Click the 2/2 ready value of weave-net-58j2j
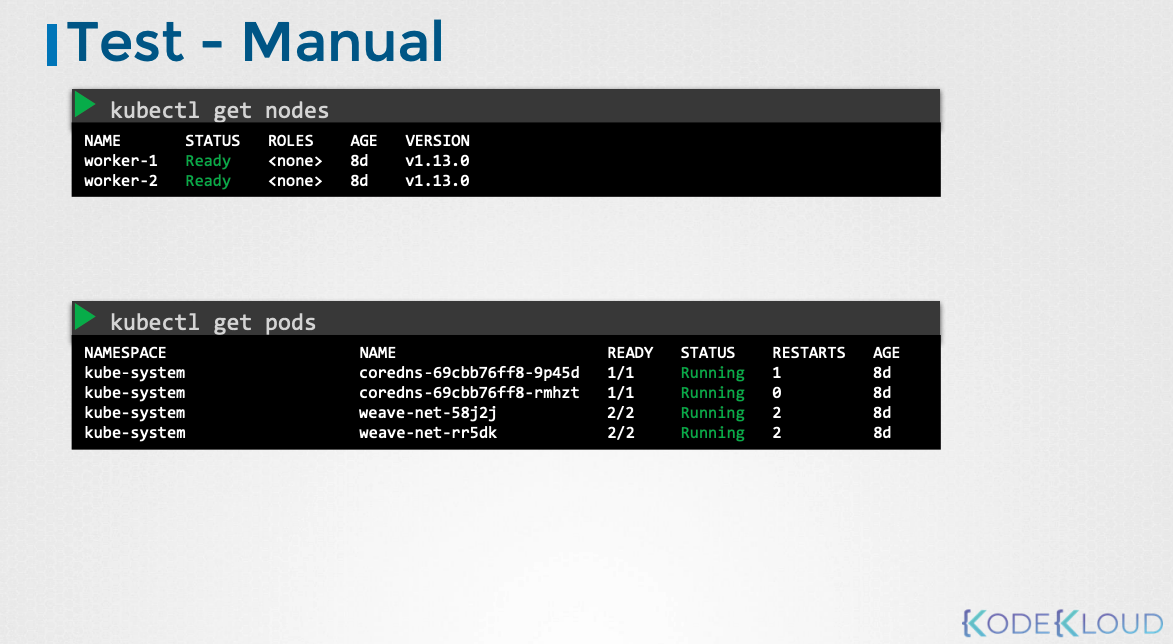Viewport: 1173px width, 644px height. point(621,413)
